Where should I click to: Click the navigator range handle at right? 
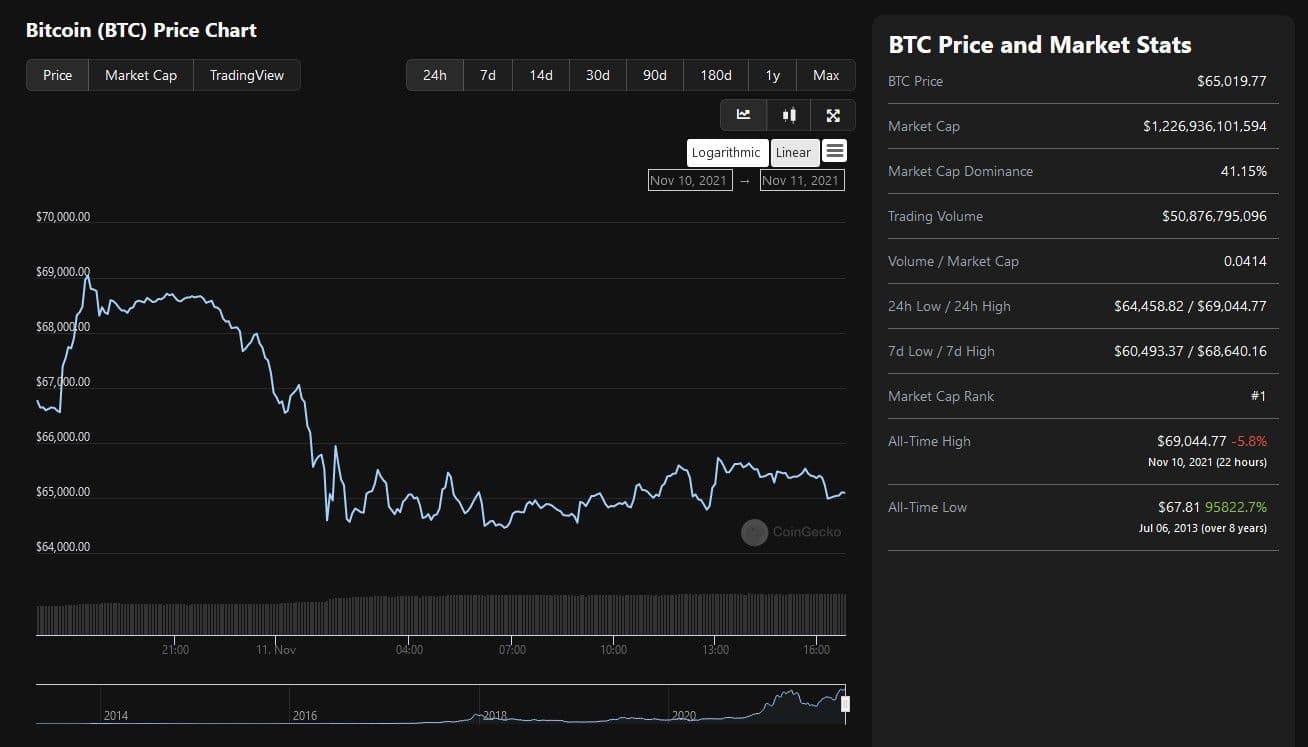(845, 704)
